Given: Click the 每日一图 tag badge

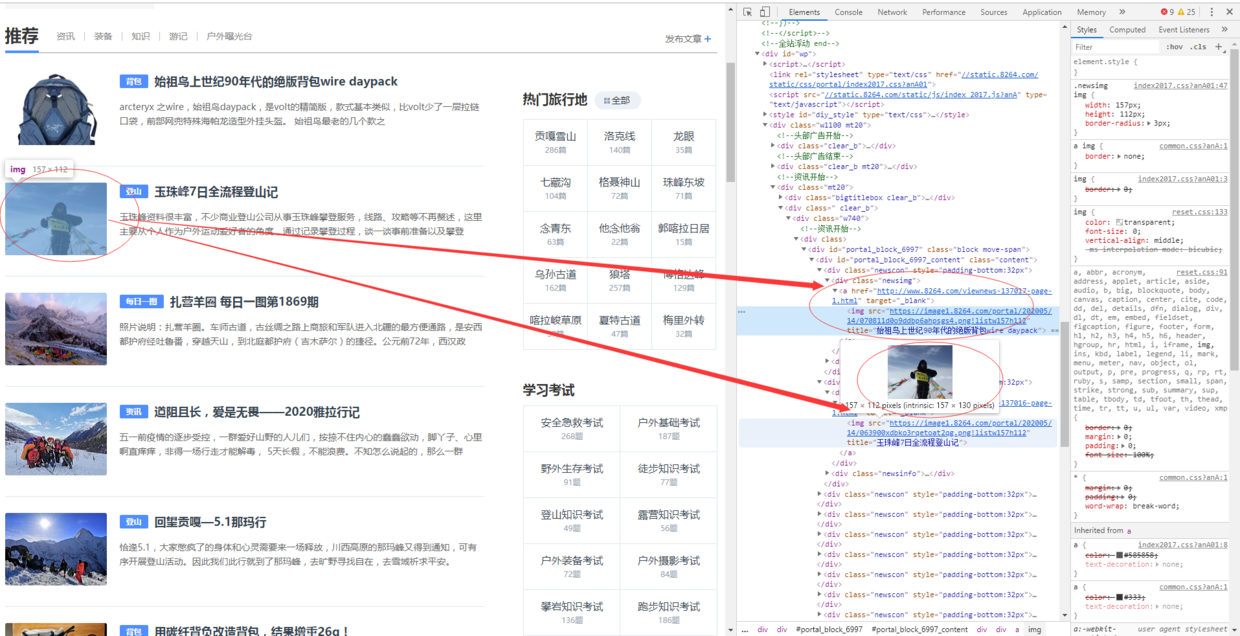Looking at the screenshot, I should (140, 302).
